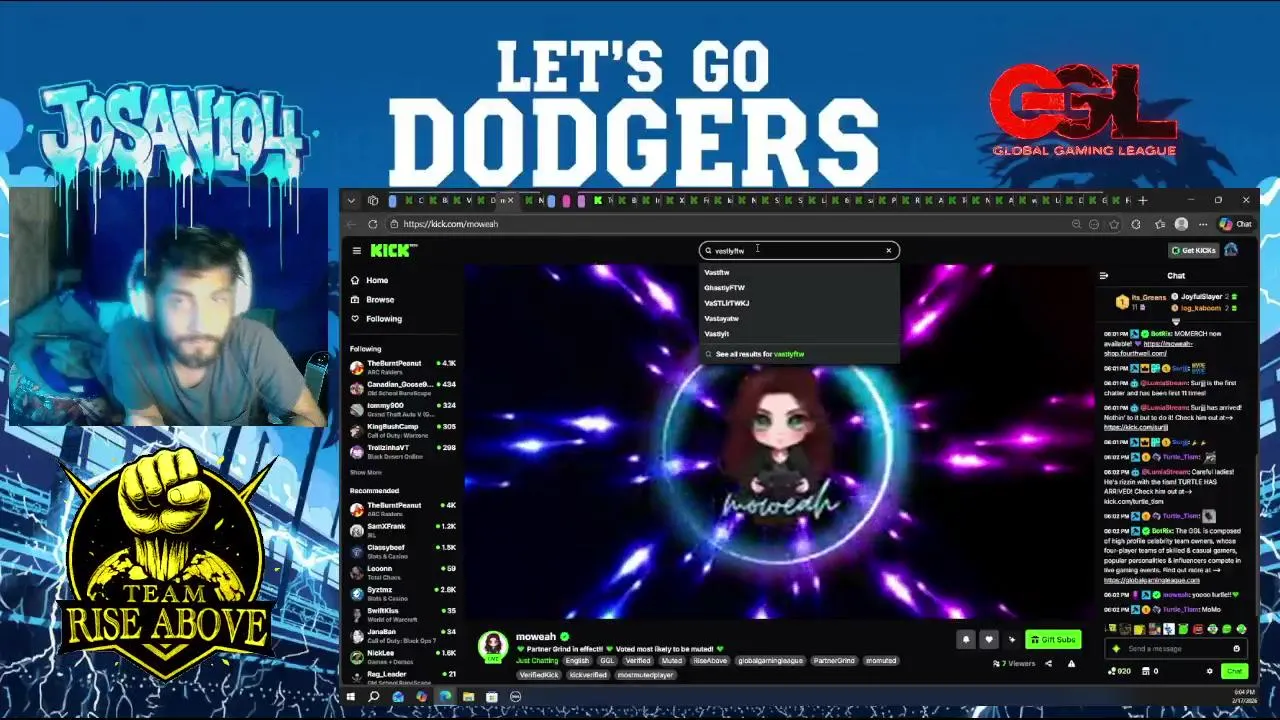
Task: Open NickLee recommended channel
Action: pos(402,657)
